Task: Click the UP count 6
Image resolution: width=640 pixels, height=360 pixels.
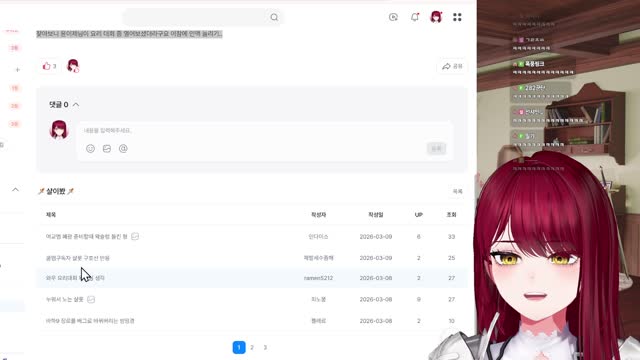Action: pos(419,236)
